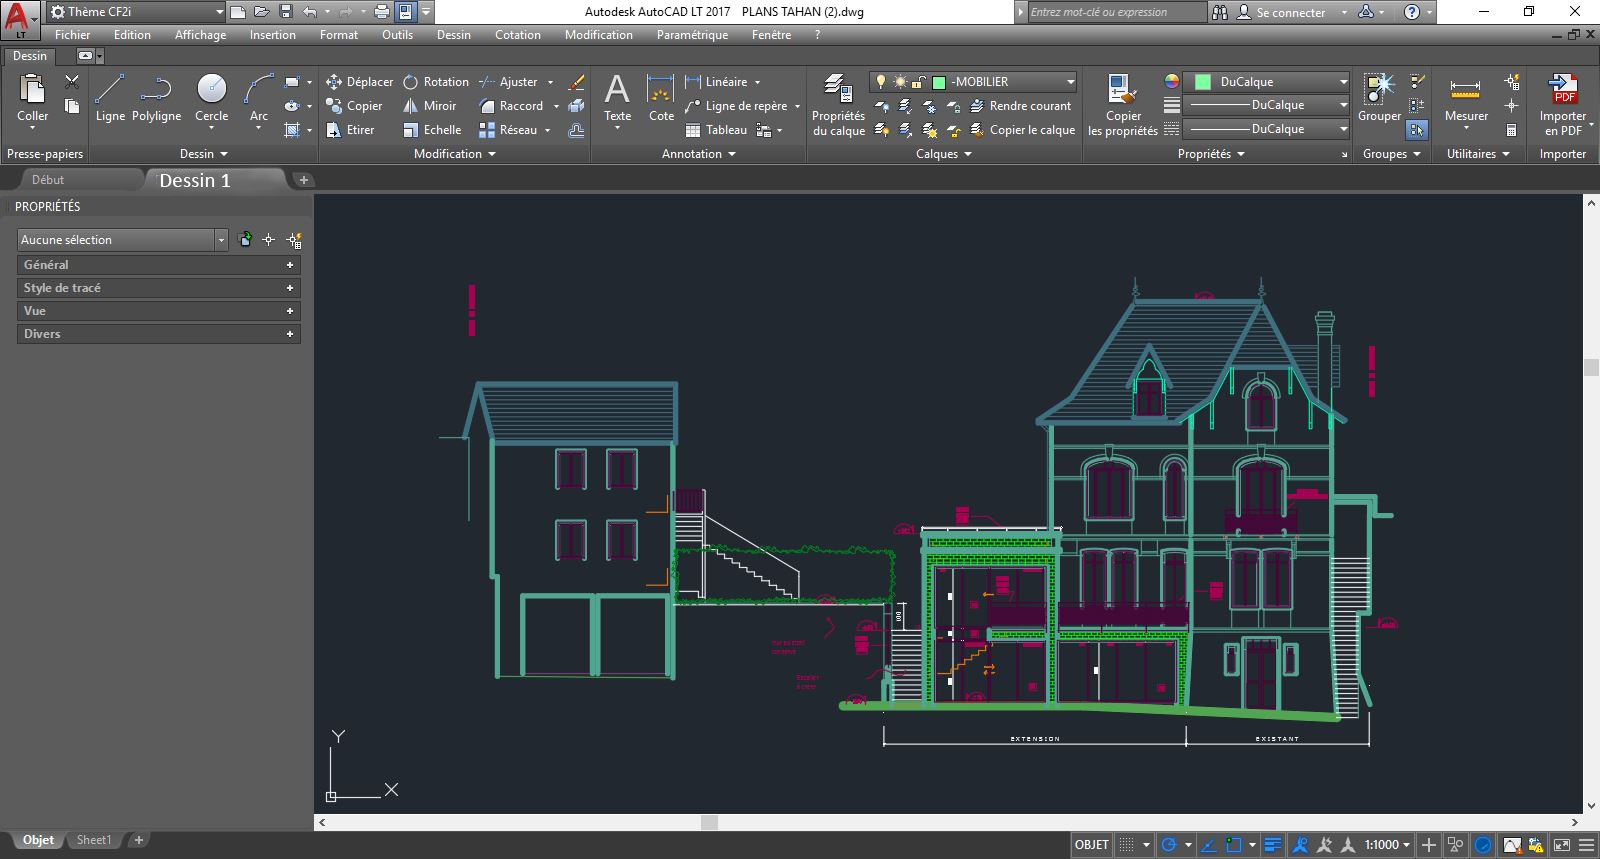Select the Polyligne tool

pyautogui.click(x=156, y=98)
